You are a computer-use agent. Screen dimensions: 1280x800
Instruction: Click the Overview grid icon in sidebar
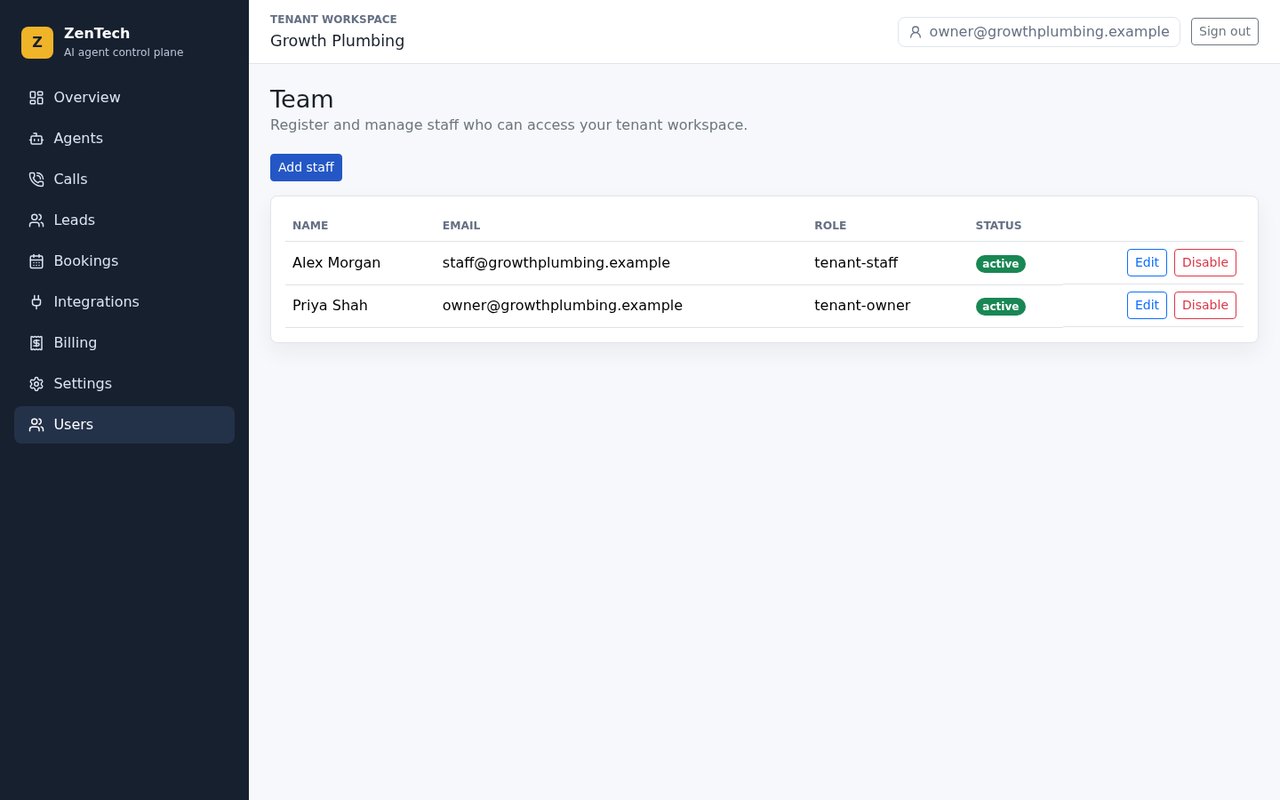pos(36,98)
